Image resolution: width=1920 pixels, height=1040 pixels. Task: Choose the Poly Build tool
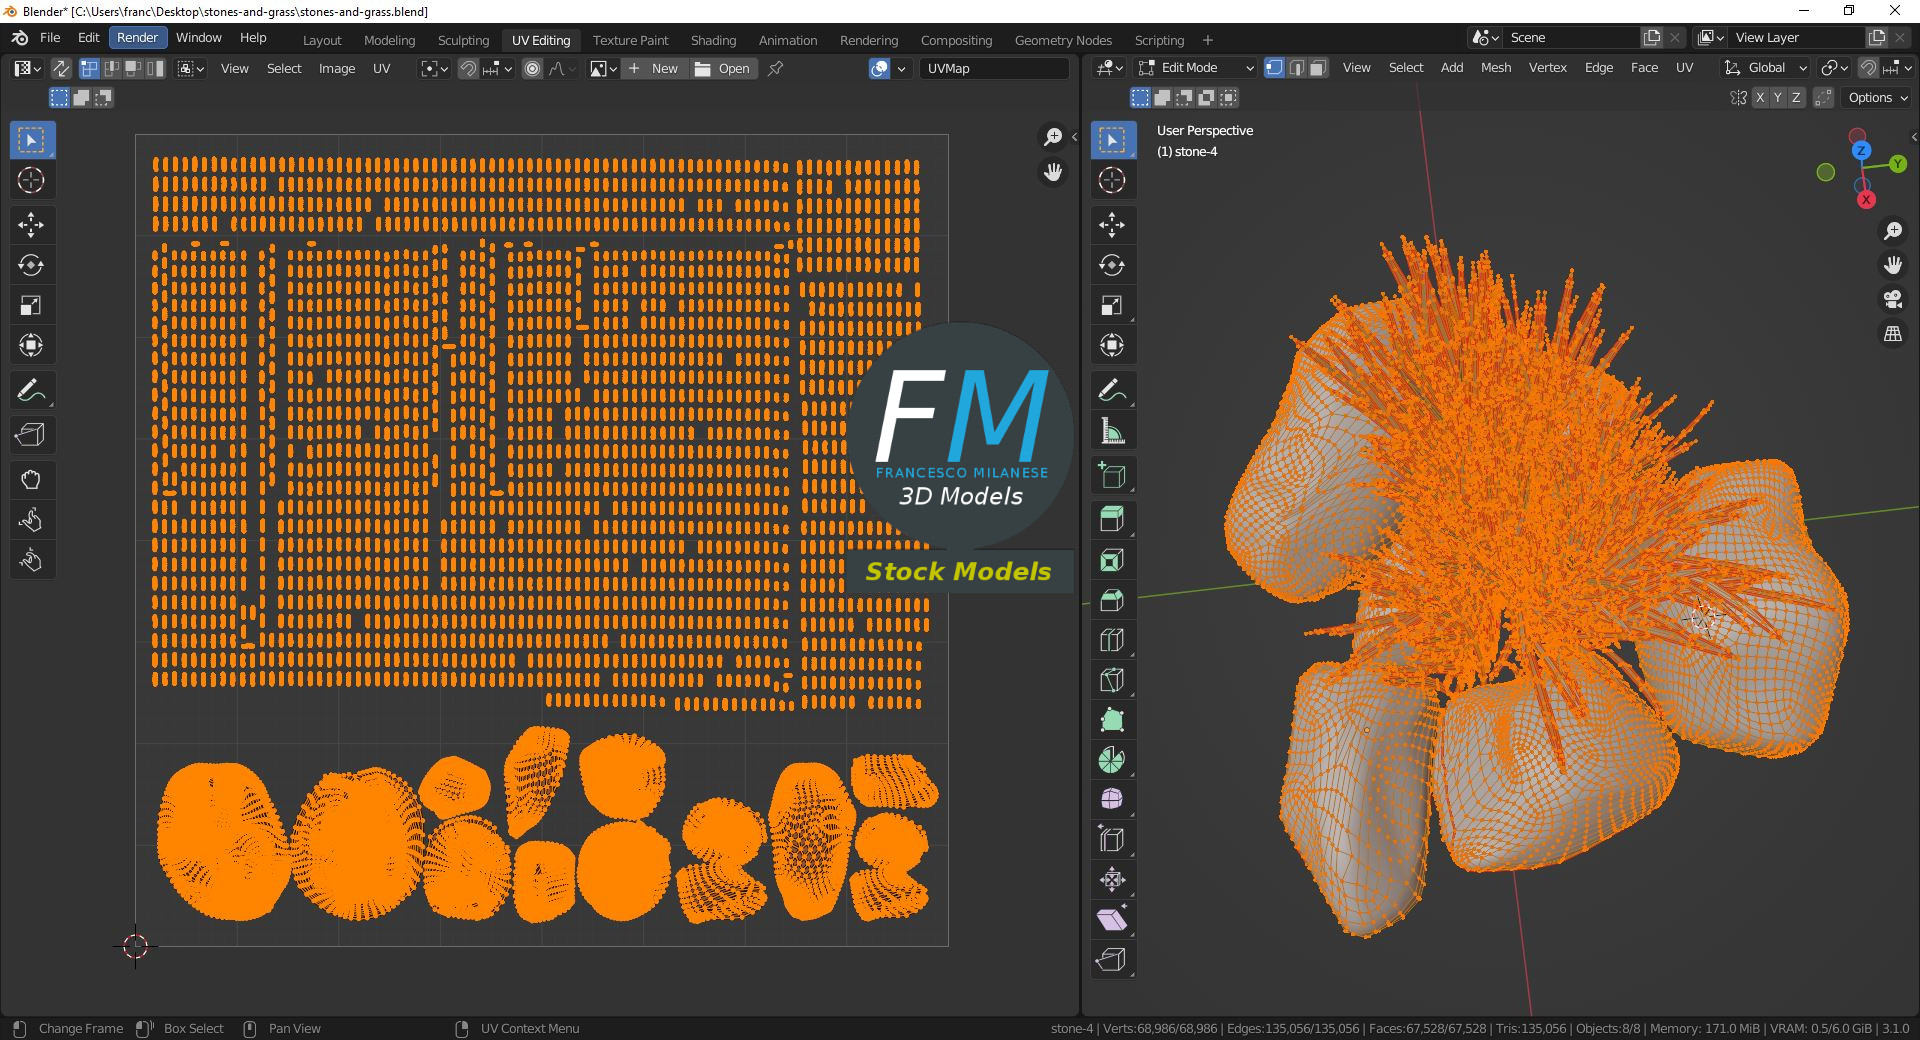(x=1112, y=720)
